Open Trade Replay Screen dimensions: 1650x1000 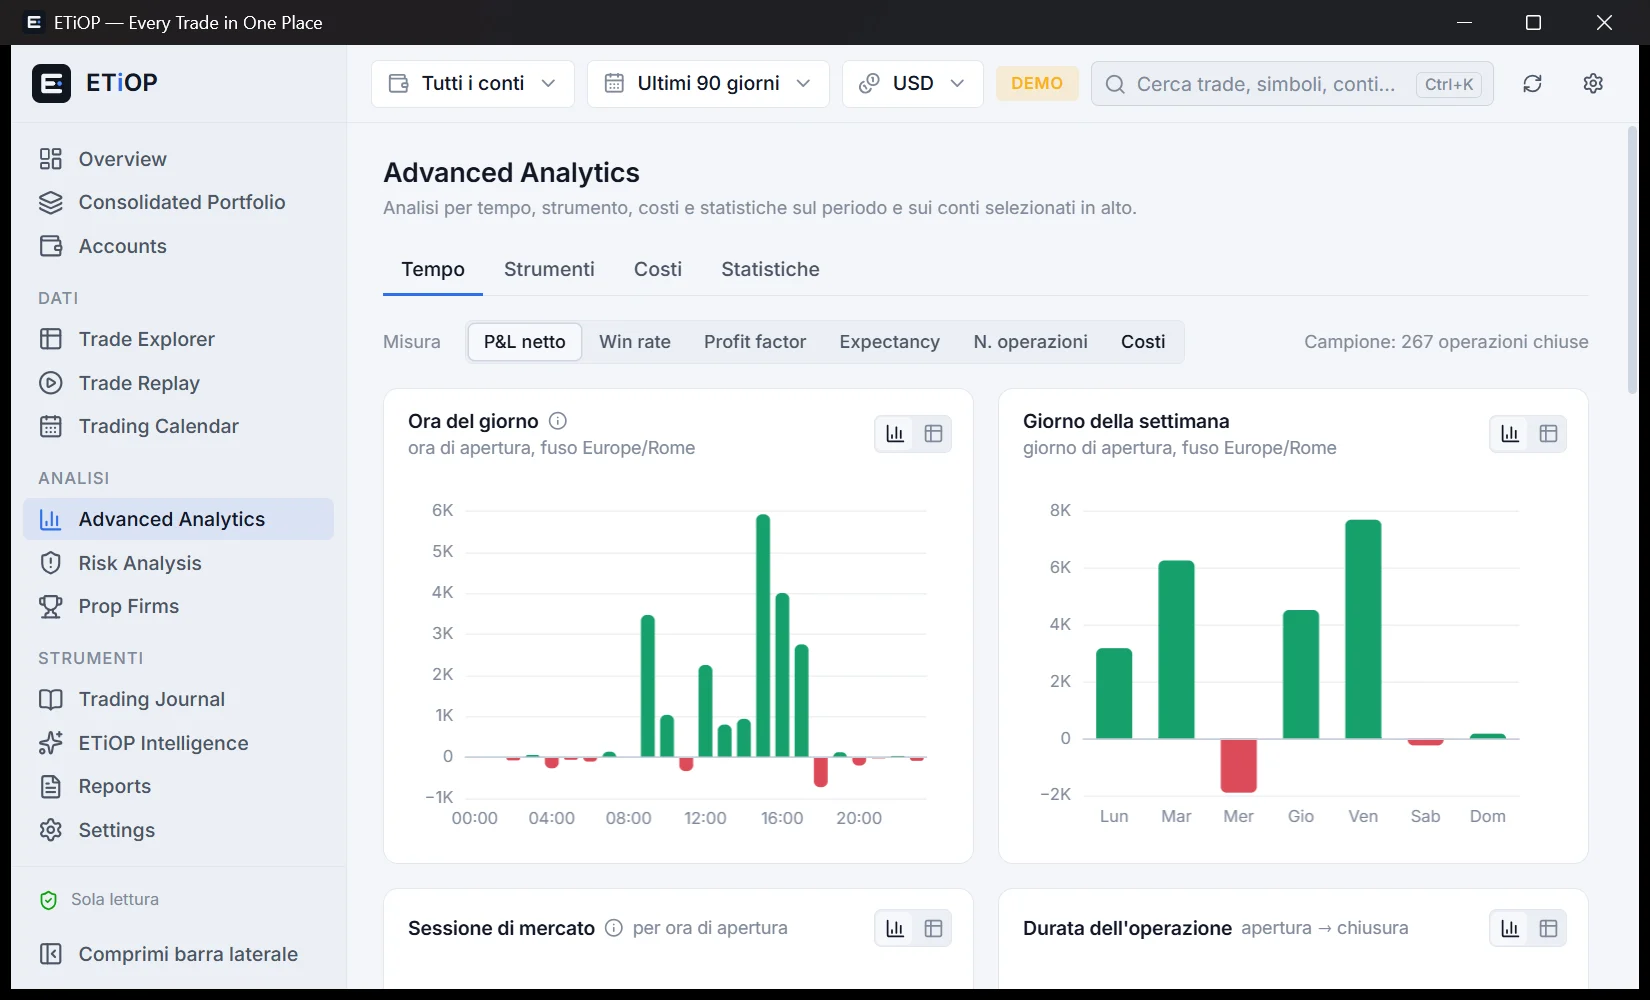pyautogui.click(x=178, y=383)
